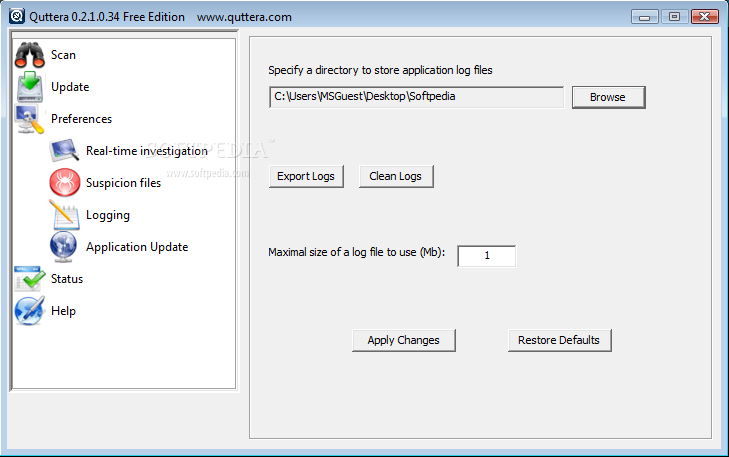Click the blue Help icon
729x457 pixels.
point(30,311)
